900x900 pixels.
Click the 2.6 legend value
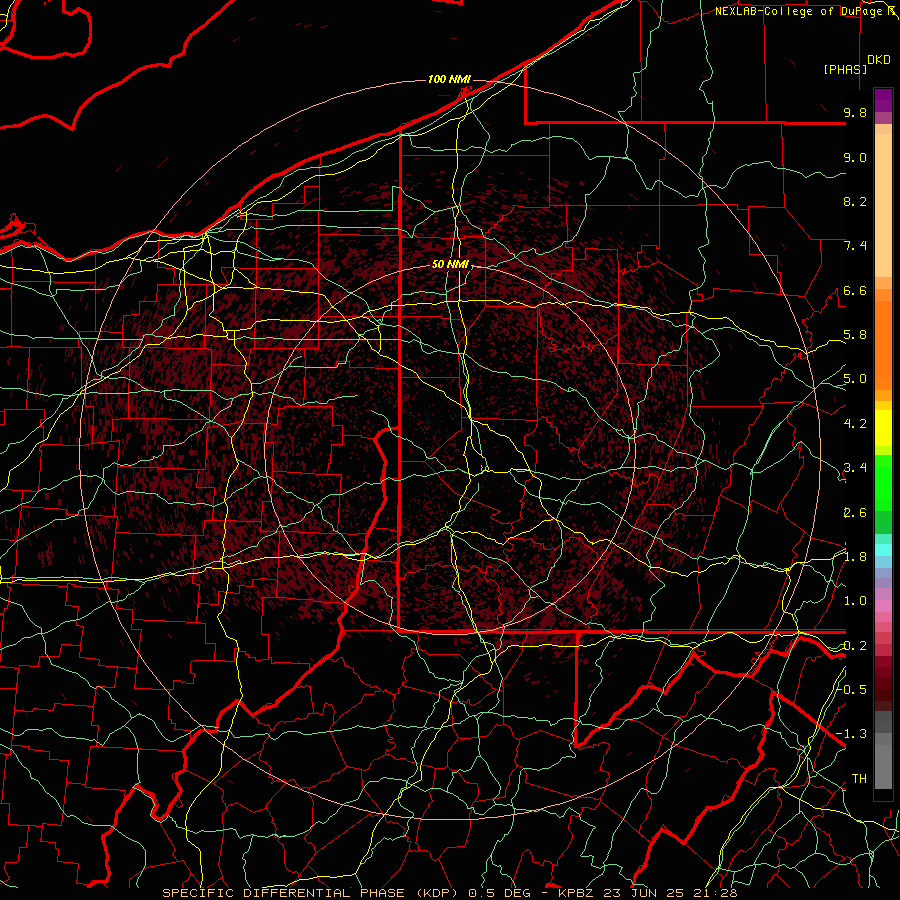[855, 513]
